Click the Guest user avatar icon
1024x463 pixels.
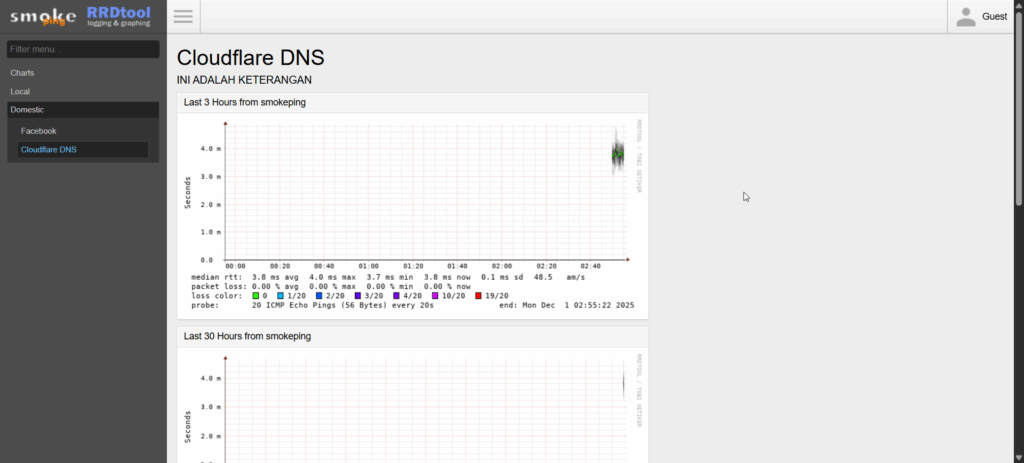click(965, 16)
